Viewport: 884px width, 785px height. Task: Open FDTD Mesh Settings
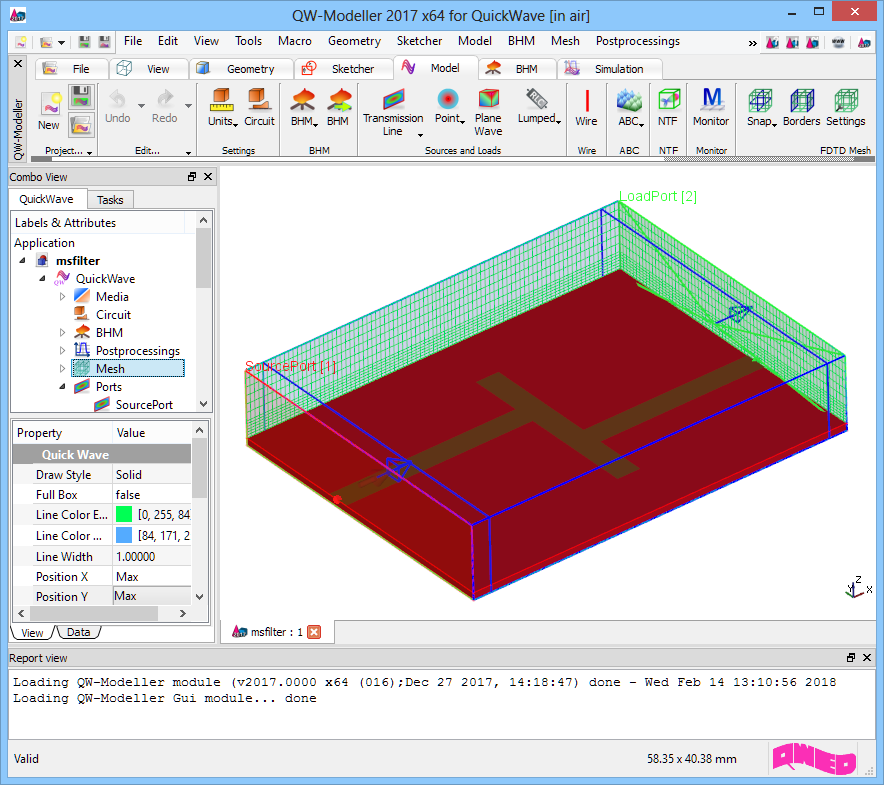[x=845, y=101]
